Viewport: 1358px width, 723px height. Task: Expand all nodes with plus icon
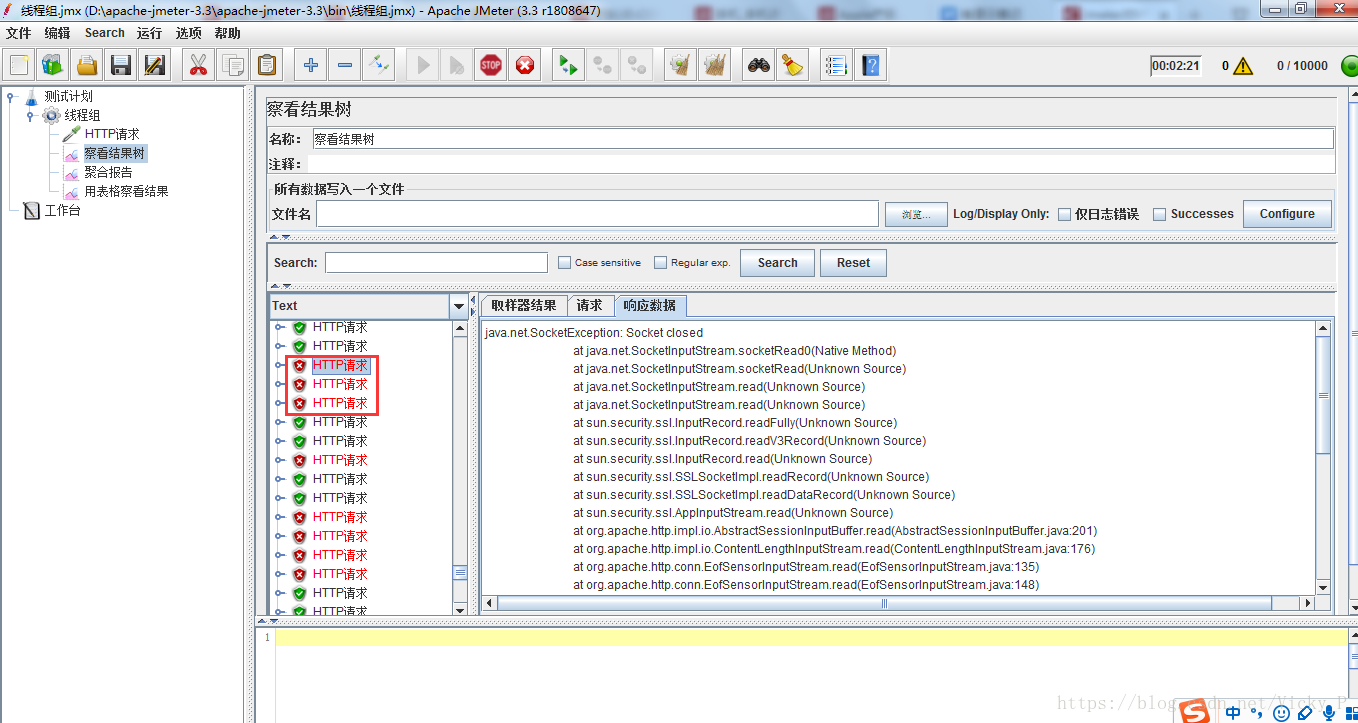pyautogui.click(x=311, y=66)
